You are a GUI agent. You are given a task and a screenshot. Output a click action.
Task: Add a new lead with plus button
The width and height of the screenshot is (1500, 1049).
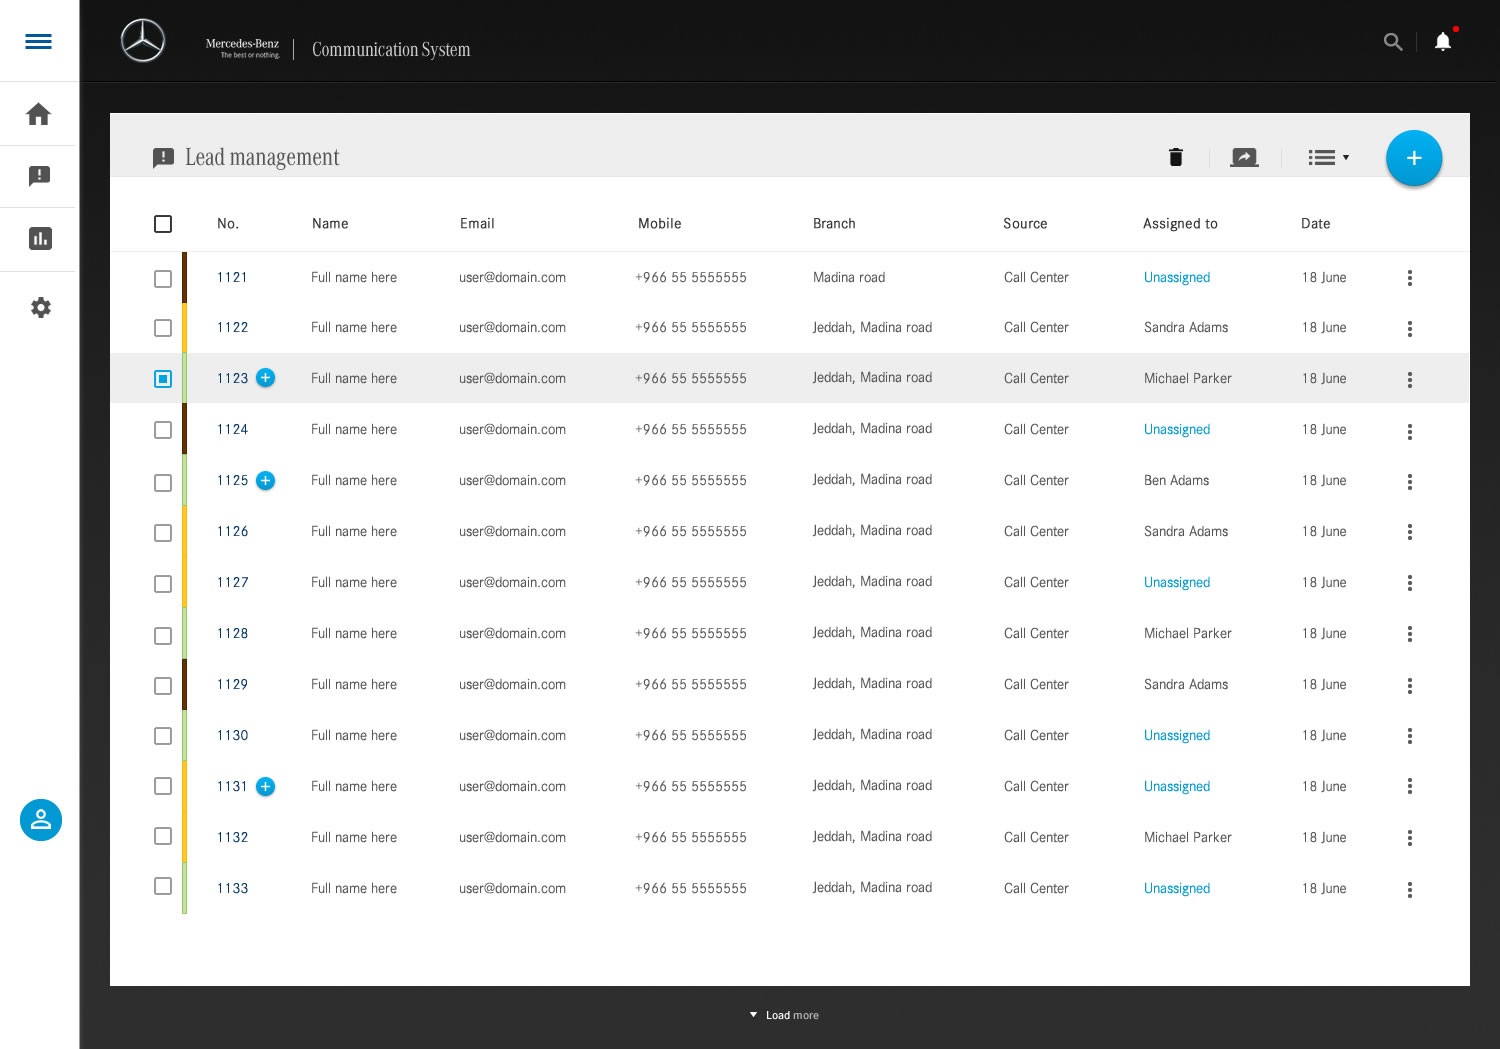[1414, 158]
